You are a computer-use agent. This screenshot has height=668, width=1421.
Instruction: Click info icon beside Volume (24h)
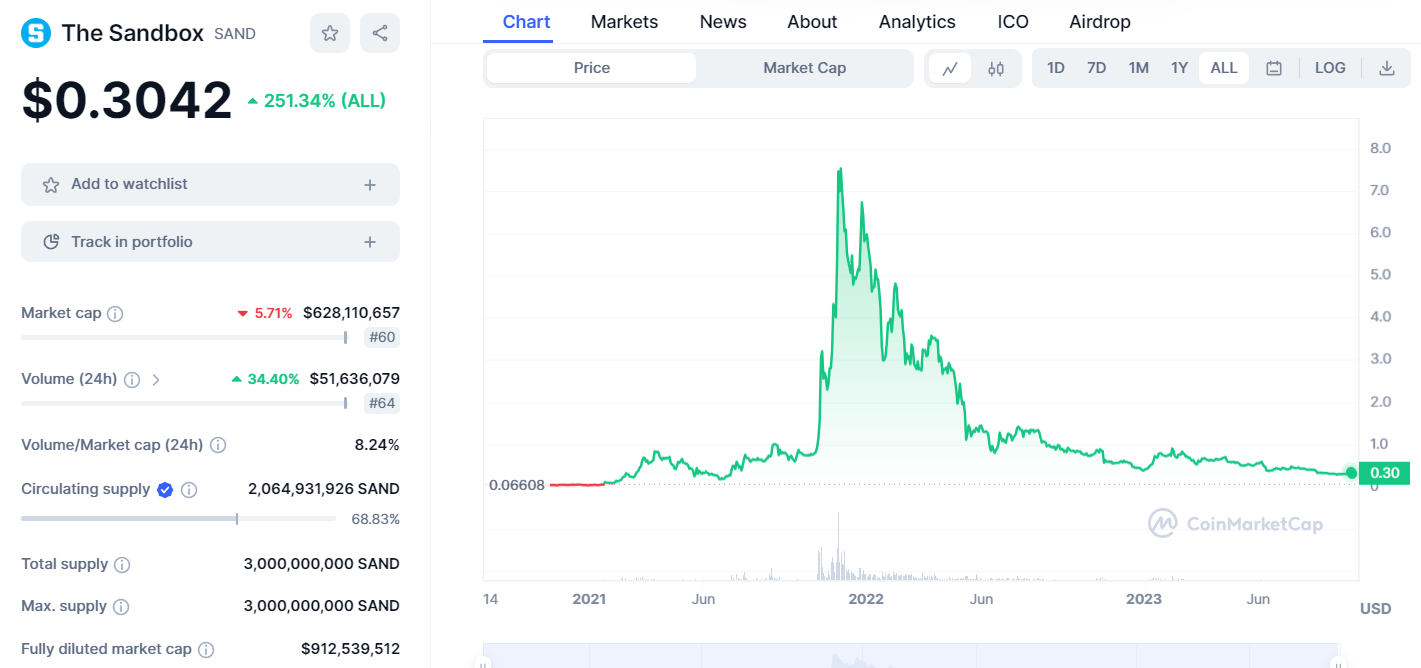[131, 380]
